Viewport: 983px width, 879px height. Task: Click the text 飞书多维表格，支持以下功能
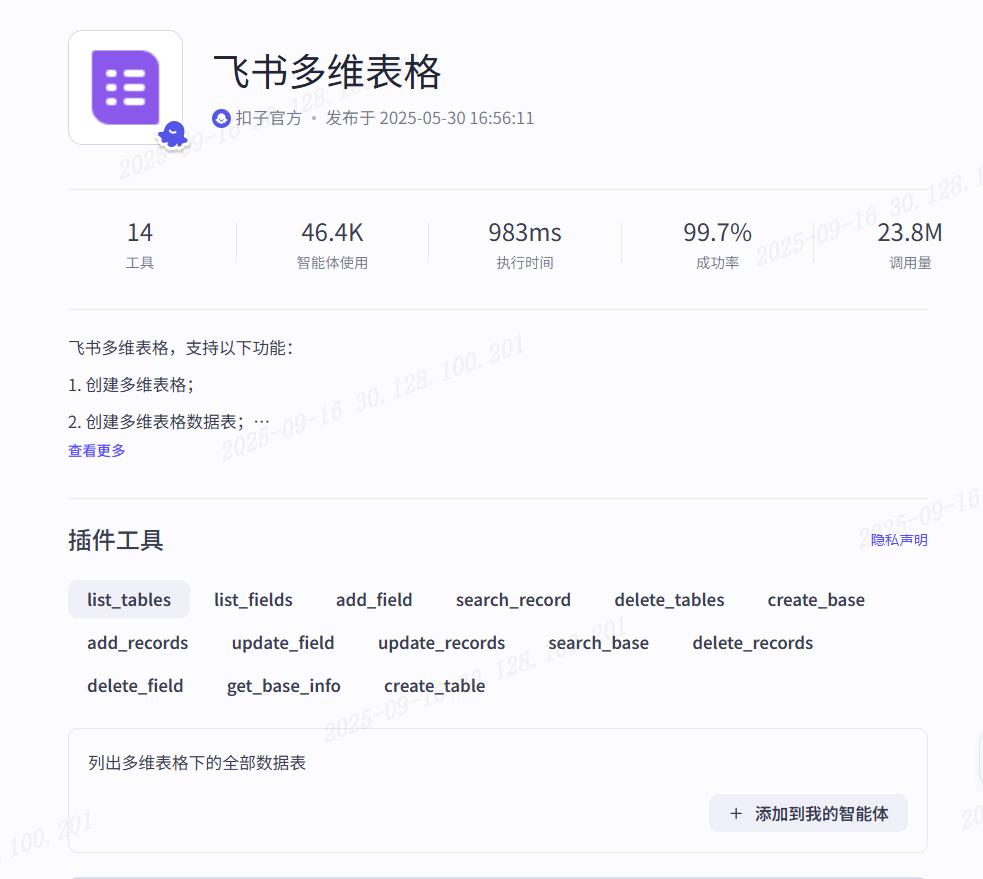click(x=181, y=347)
